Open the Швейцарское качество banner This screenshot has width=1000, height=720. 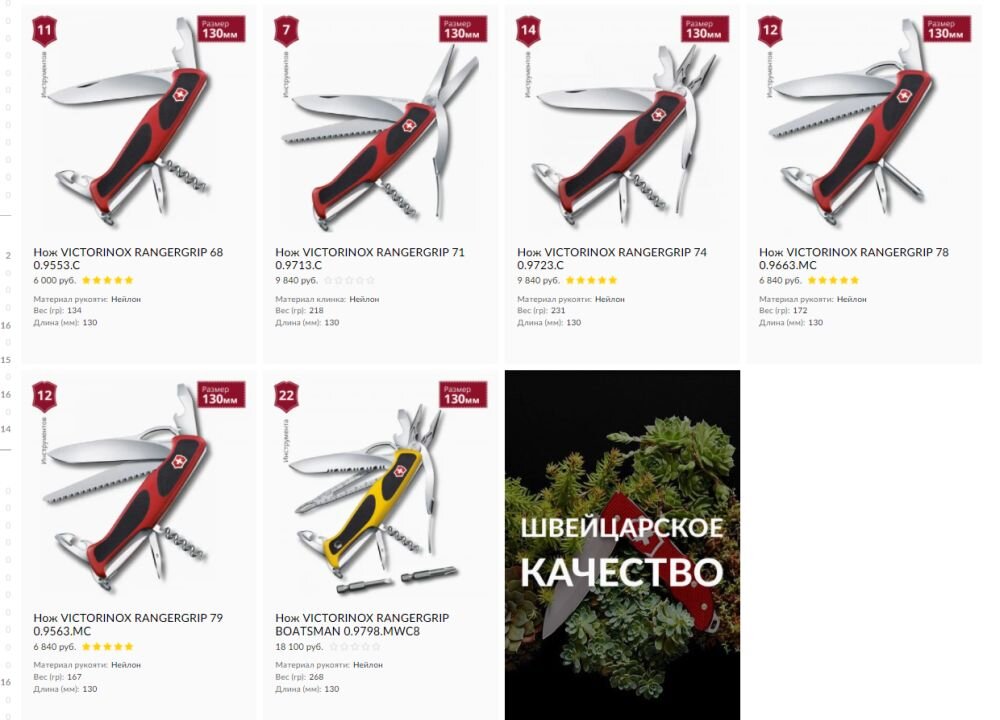click(x=622, y=545)
